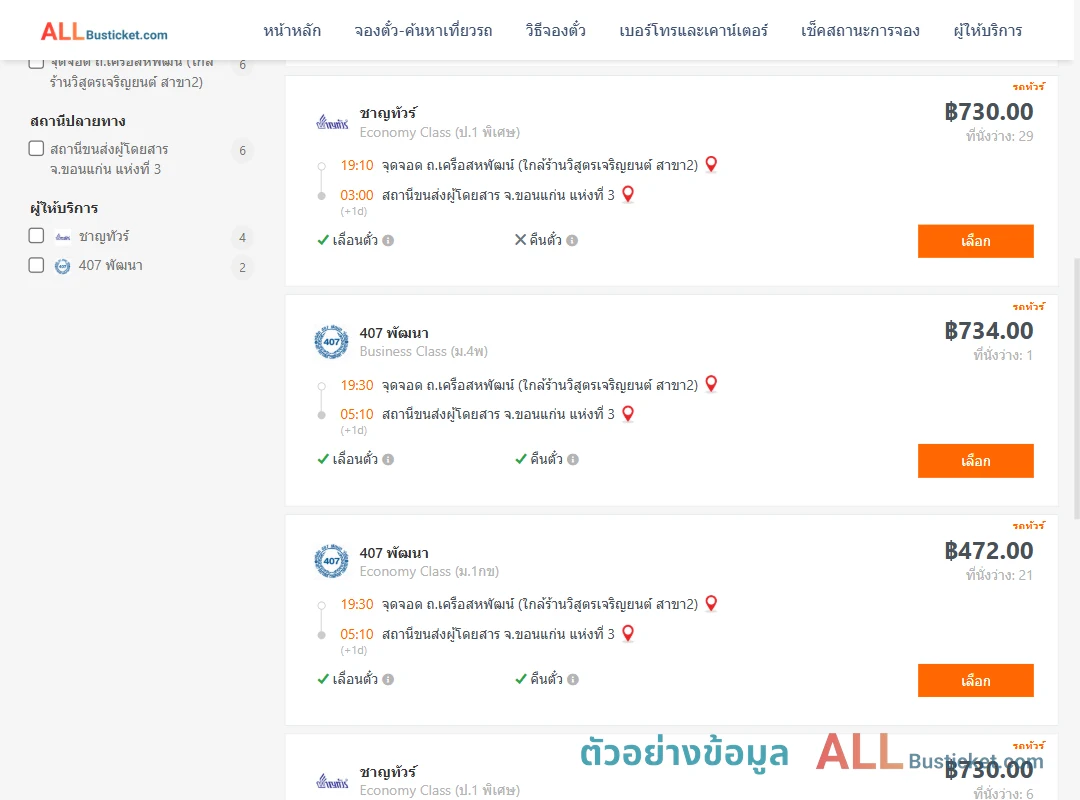Click ชาญทัวร์ logo in the ฿730.00 card
Screen dimensions: 1080x800
[x=332, y=123]
